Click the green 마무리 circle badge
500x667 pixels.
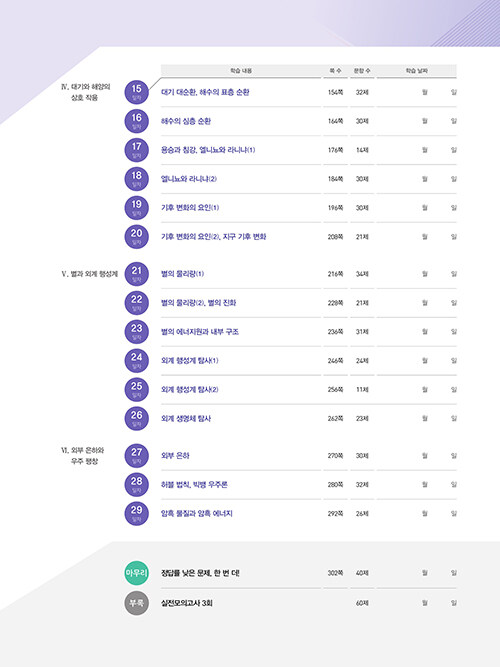pyautogui.click(x=136, y=573)
